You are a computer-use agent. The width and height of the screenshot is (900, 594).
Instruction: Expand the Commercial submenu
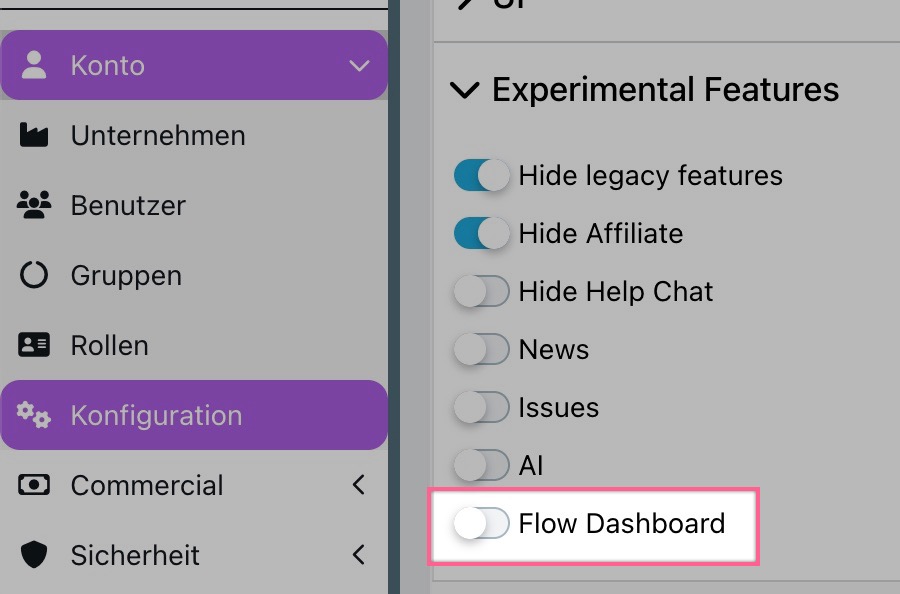click(x=359, y=485)
